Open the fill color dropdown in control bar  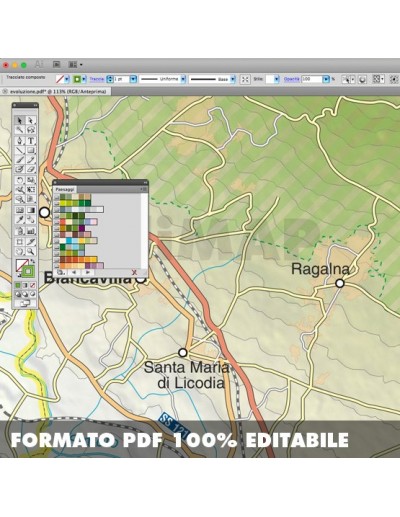click(x=67, y=79)
